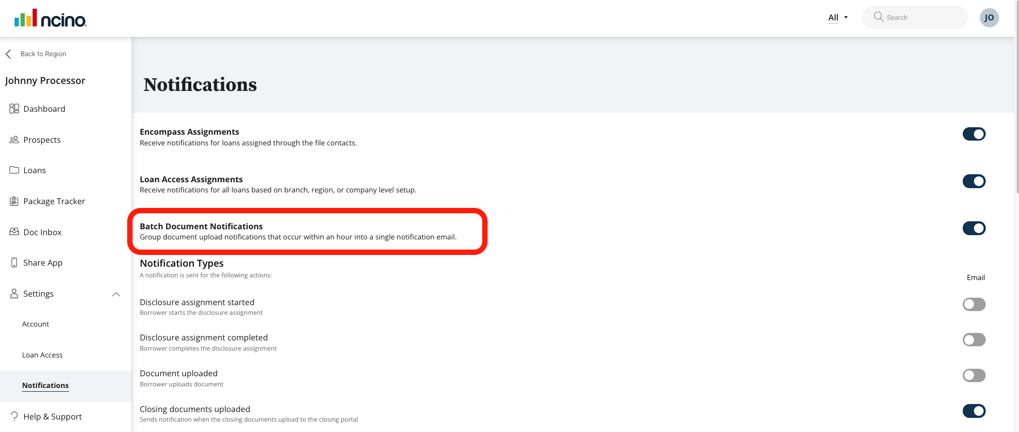Click the Share App phone icon
The image size is (1019, 432).
click(x=14, y=263)
